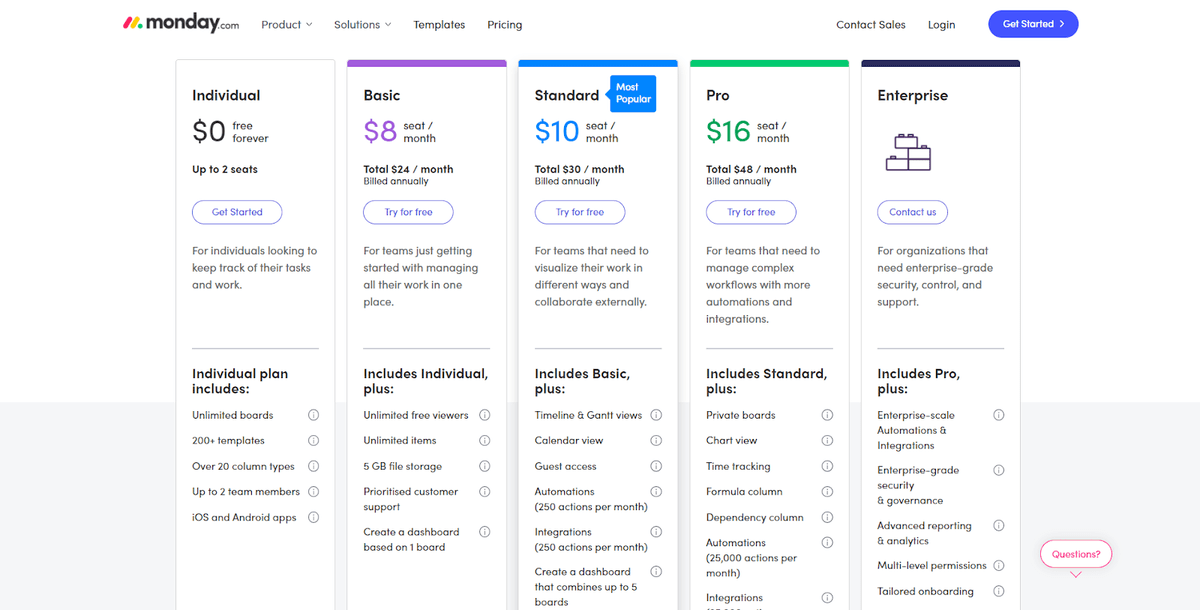Click 'Total $30 / month' text
The height and width of the screenshot is (610, 1200).
(x=580, y=170)
